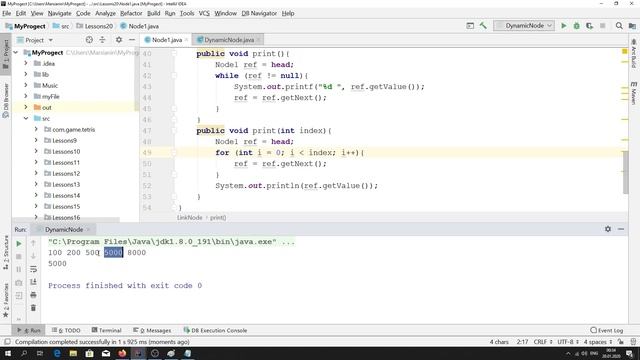Expand the .idea folder
This screenshot has width=640, height=360.
[26, 63]
